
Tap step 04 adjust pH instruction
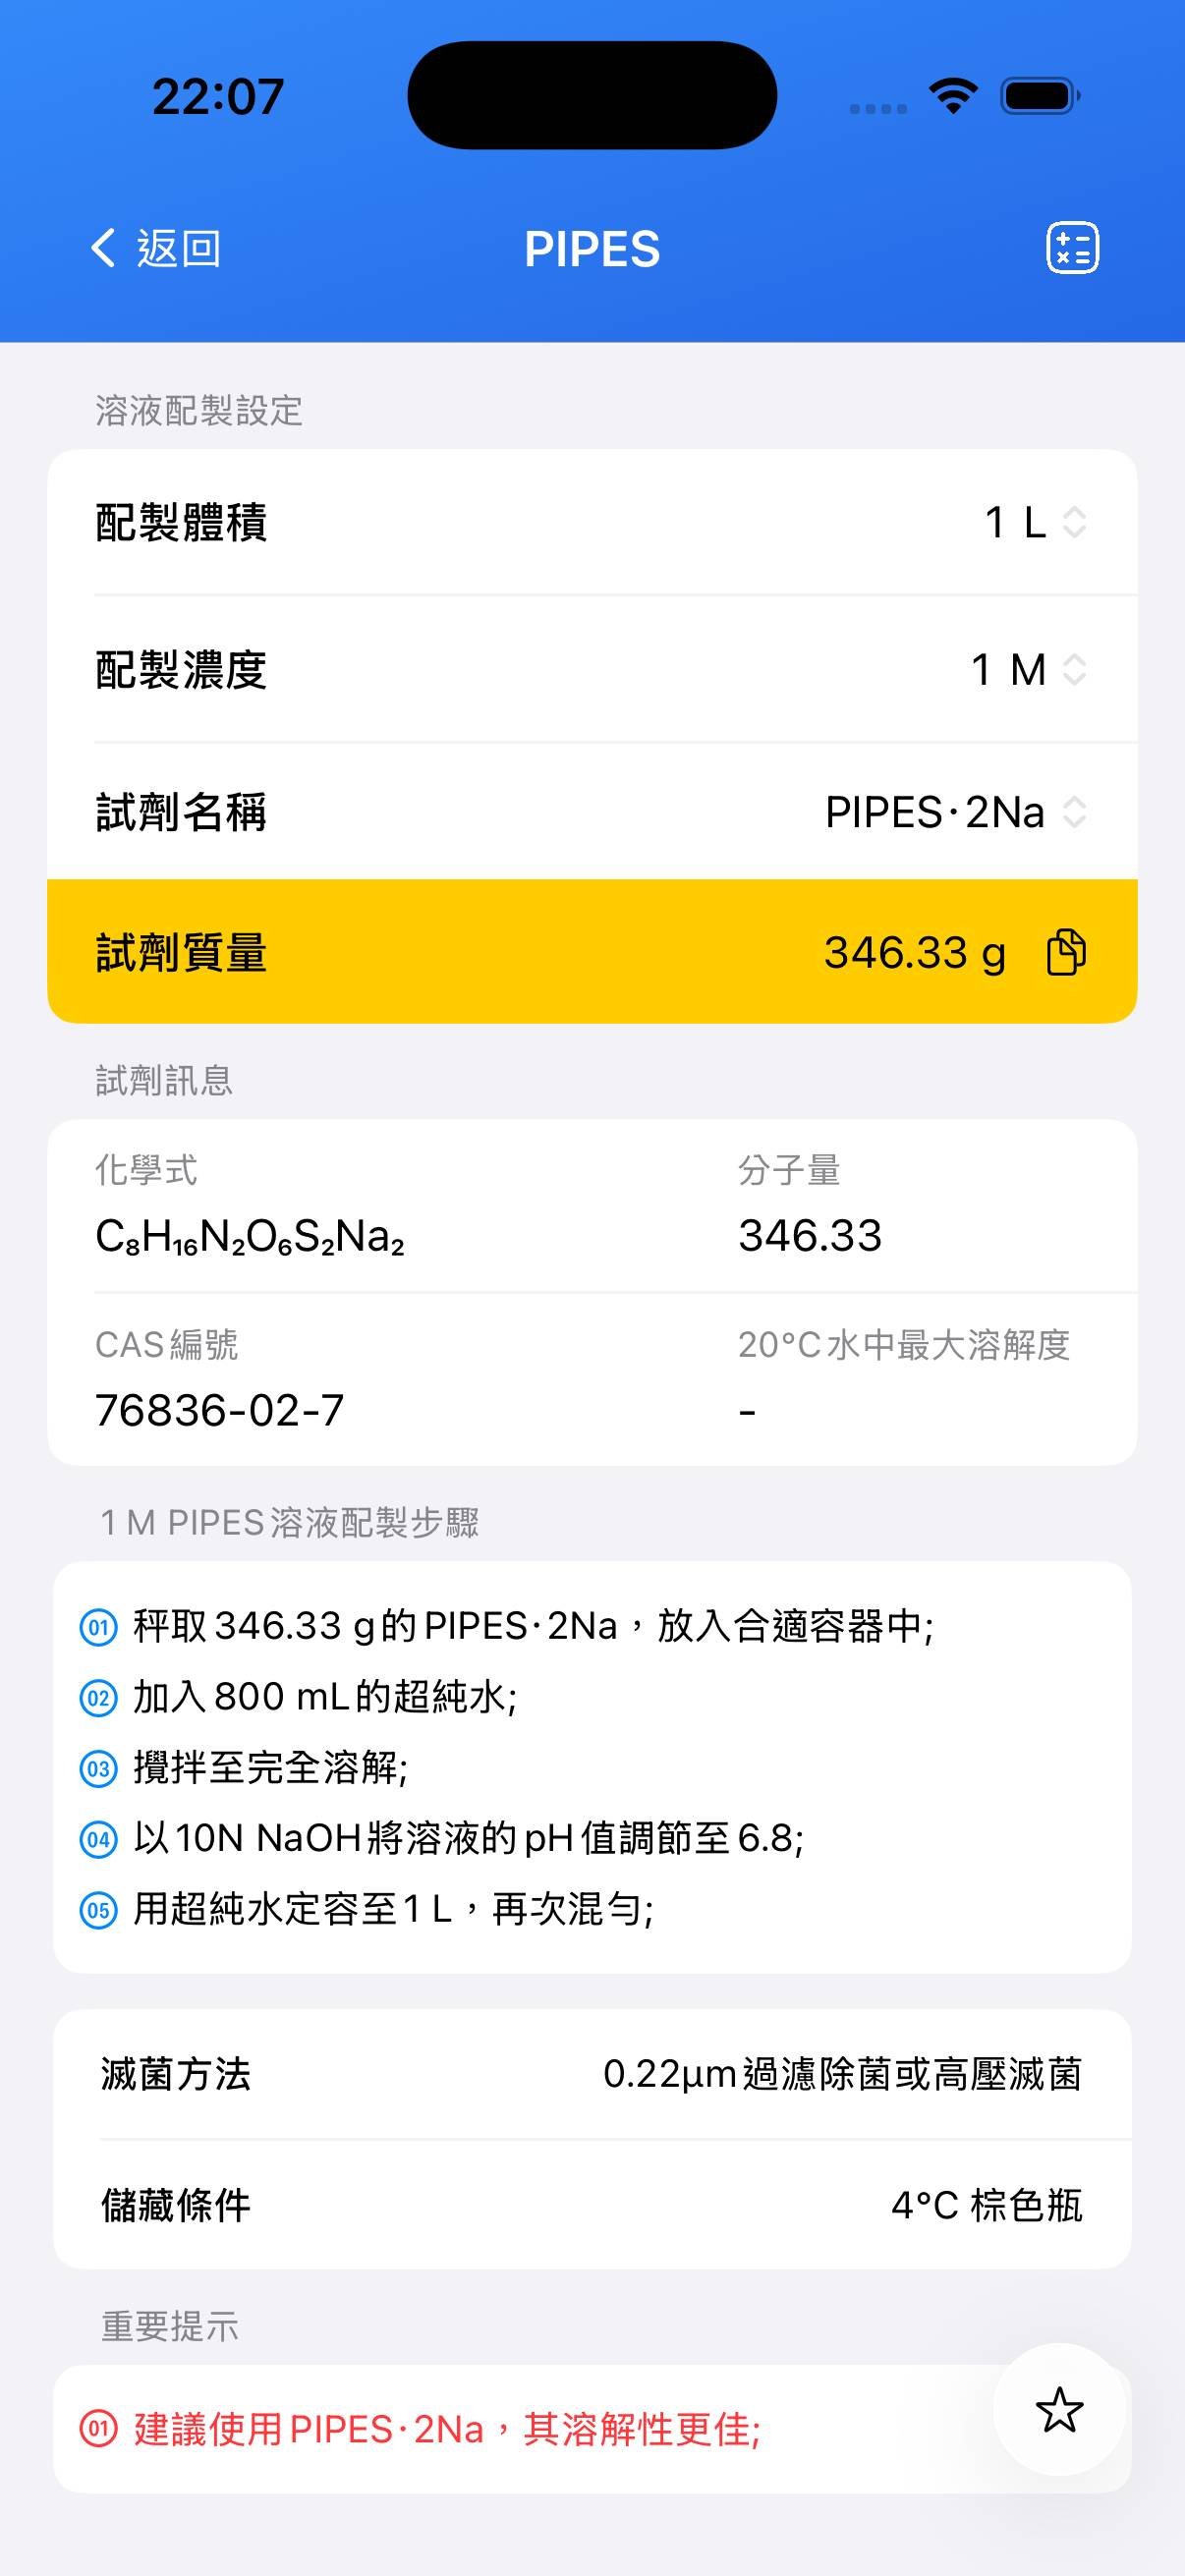pyautogui.click(x=468, y=1838)
